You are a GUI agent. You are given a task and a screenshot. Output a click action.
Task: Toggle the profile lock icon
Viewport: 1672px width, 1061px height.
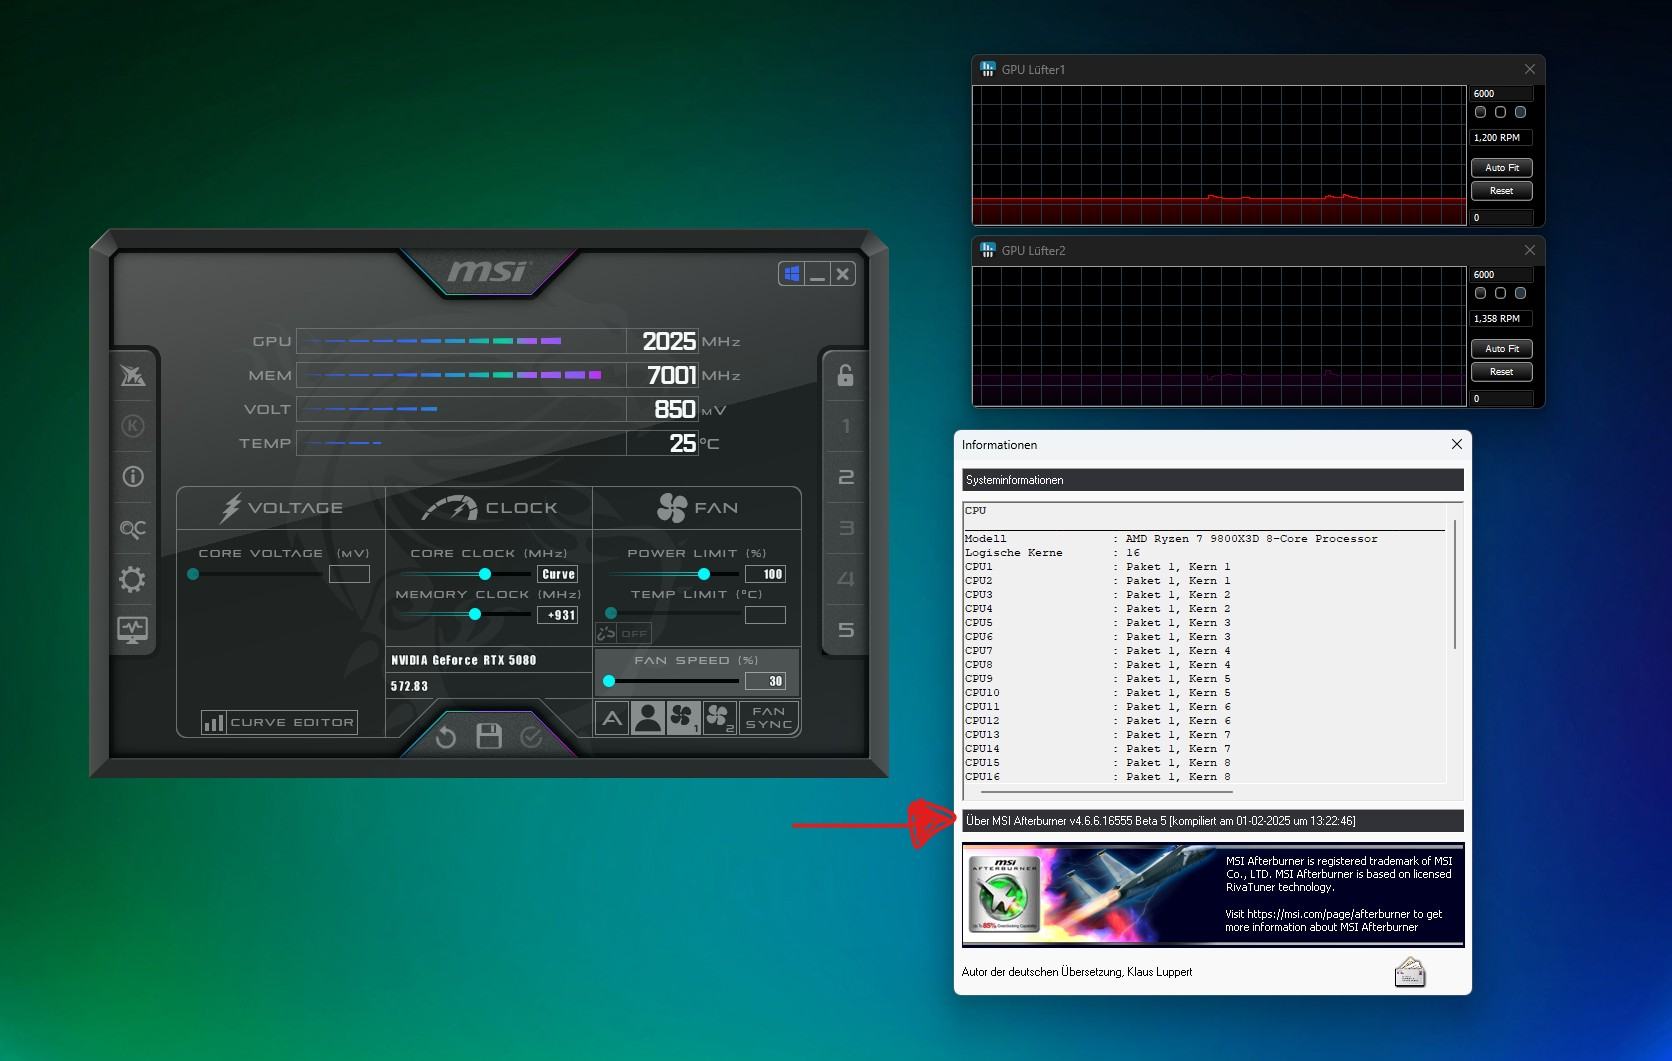[x=845, y=376]
